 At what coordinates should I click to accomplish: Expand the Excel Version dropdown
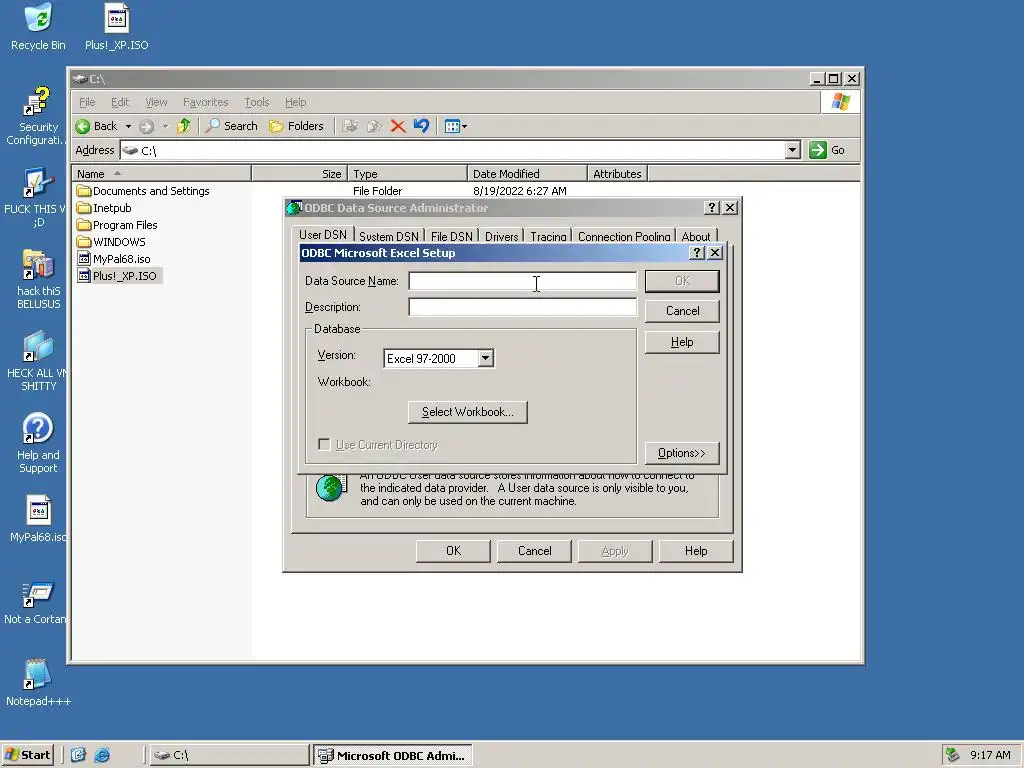point(485,358)
